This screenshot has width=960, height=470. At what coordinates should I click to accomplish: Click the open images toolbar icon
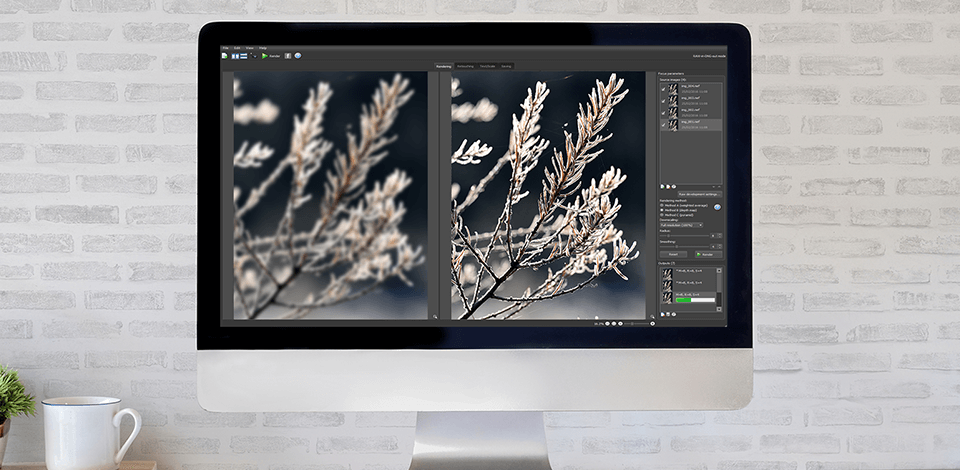click(225, 56)
